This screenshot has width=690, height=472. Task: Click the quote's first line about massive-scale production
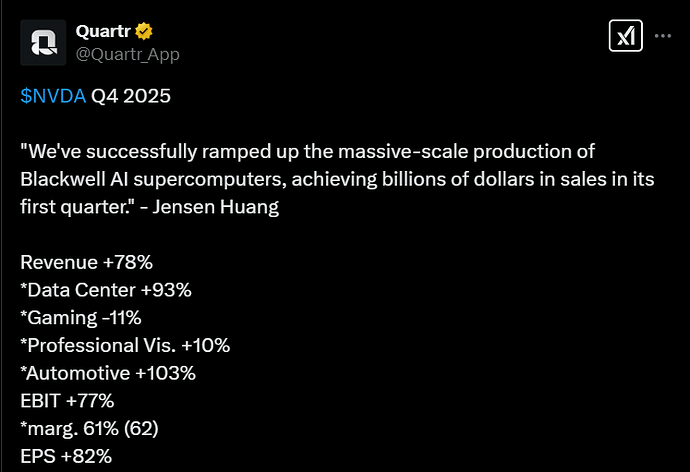click(x=308, y=152)
